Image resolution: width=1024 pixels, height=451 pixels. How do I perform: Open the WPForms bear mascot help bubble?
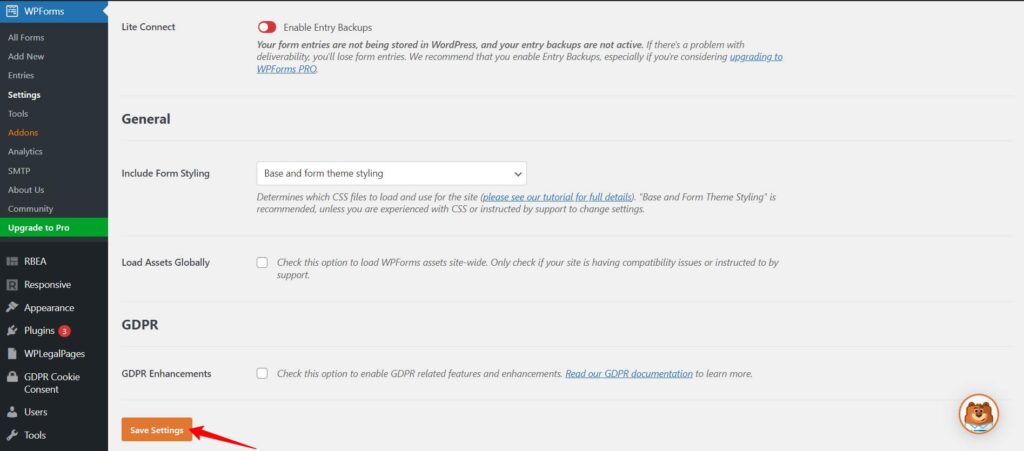[978, 414]
